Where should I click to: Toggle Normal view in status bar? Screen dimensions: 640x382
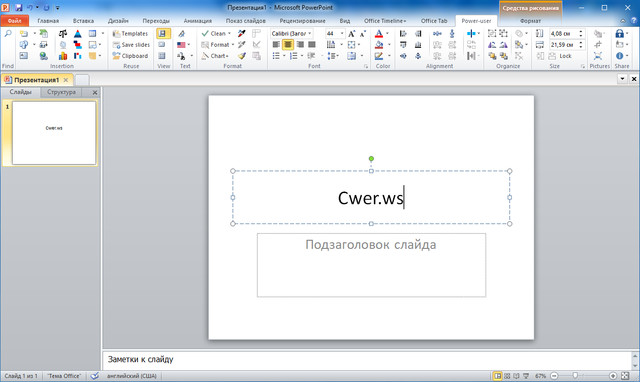498,376
